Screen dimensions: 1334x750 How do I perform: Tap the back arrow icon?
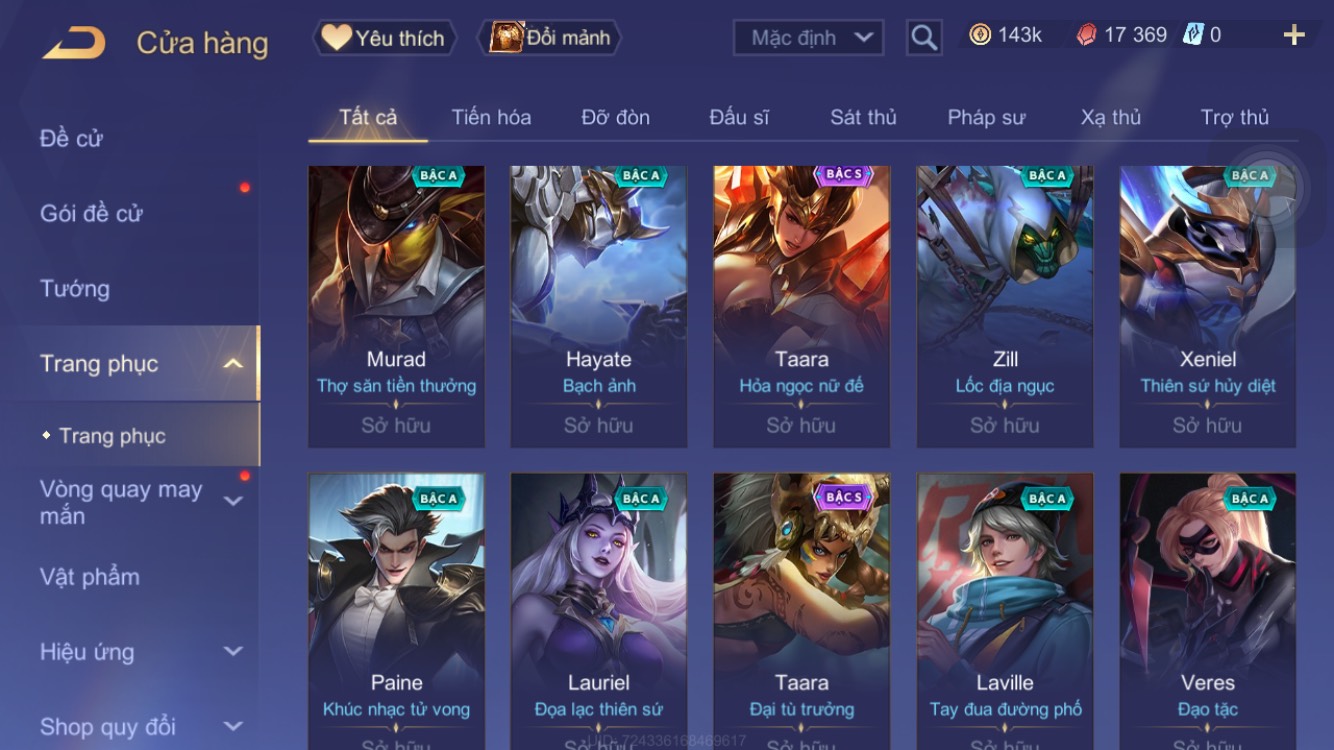[74, 43]
